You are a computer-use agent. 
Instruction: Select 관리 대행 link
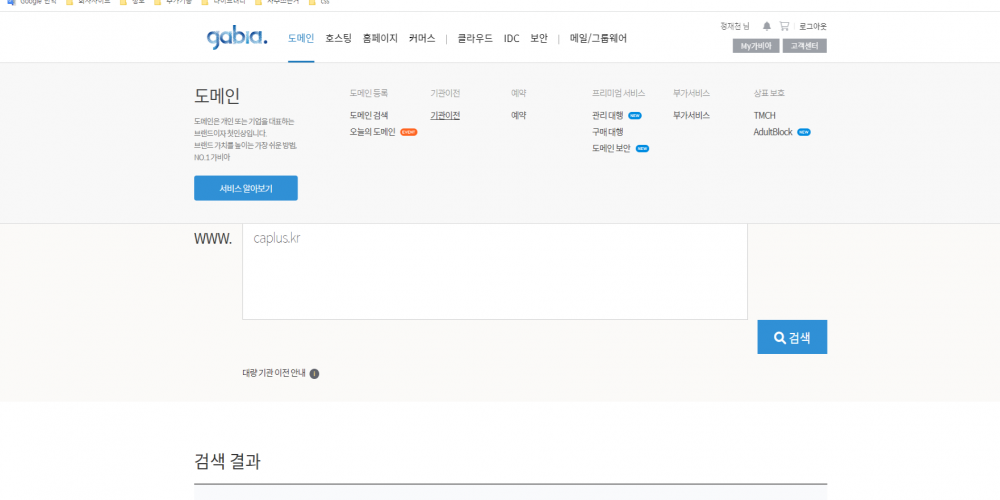607,115
